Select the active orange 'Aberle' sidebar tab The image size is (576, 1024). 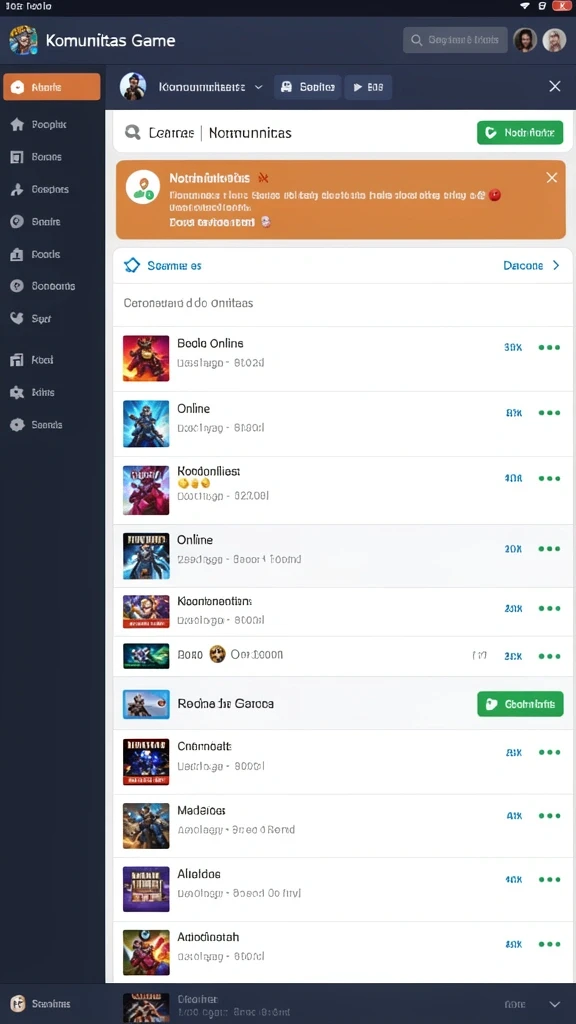point(52,87)
